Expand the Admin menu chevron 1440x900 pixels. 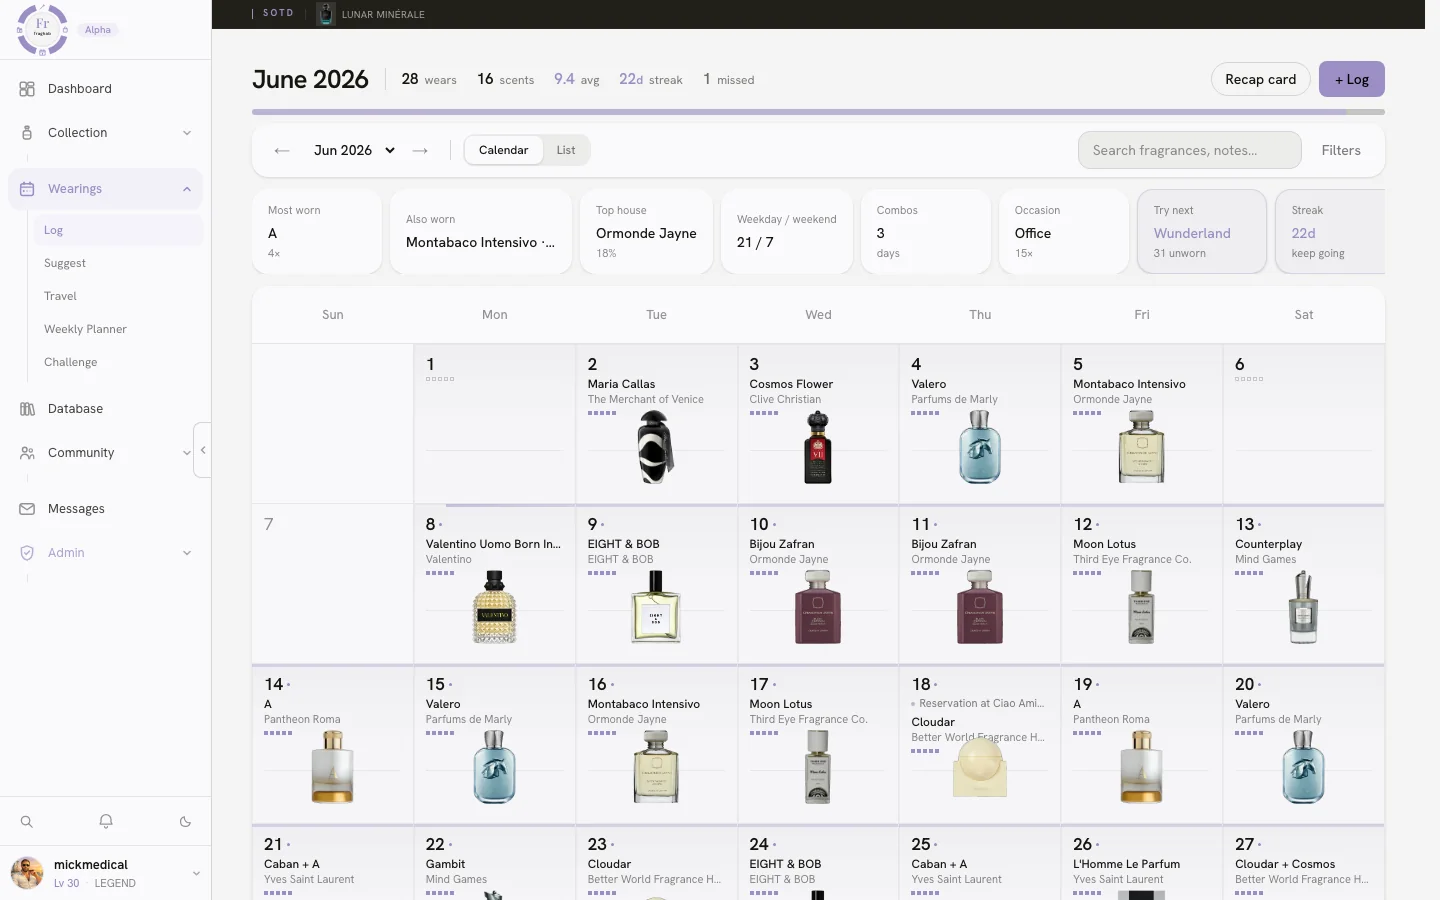pyautogui.click(x=186, y=553)
